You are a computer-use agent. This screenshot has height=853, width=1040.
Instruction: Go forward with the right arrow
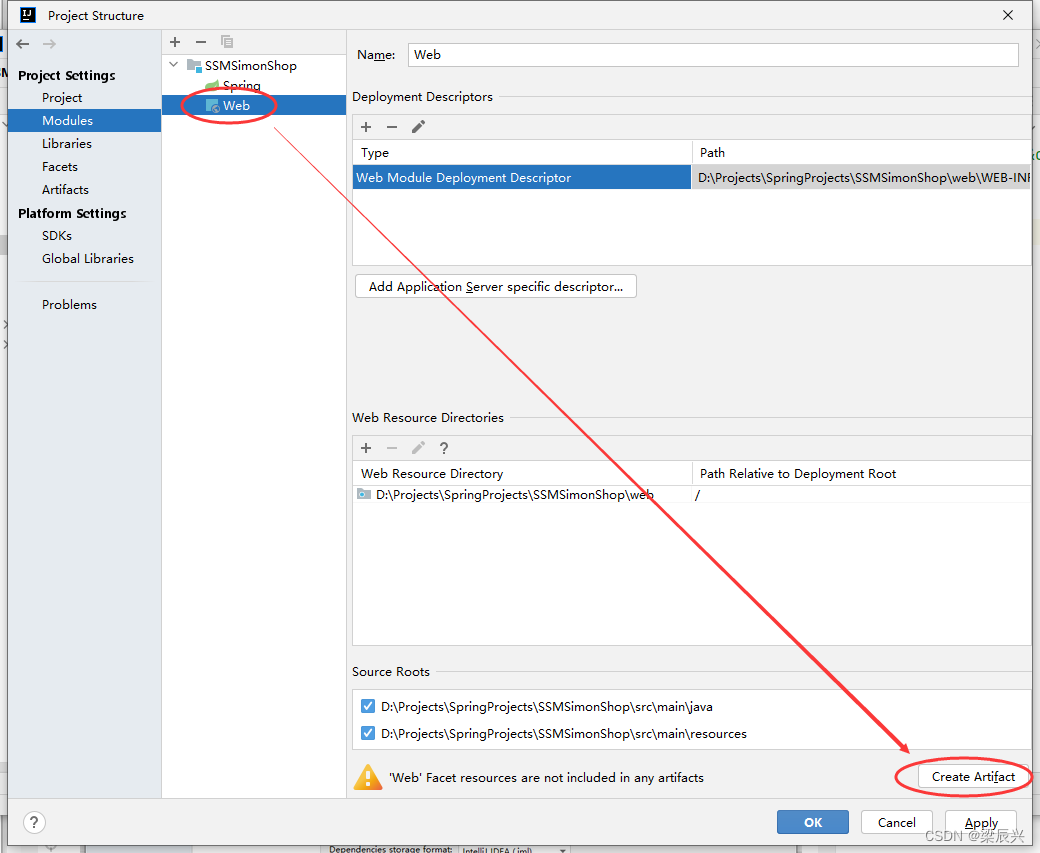tap(49, 44)
